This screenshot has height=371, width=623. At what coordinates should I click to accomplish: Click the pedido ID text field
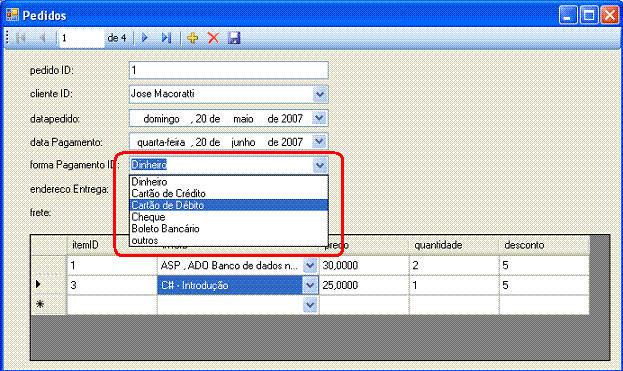pos(228,70)
